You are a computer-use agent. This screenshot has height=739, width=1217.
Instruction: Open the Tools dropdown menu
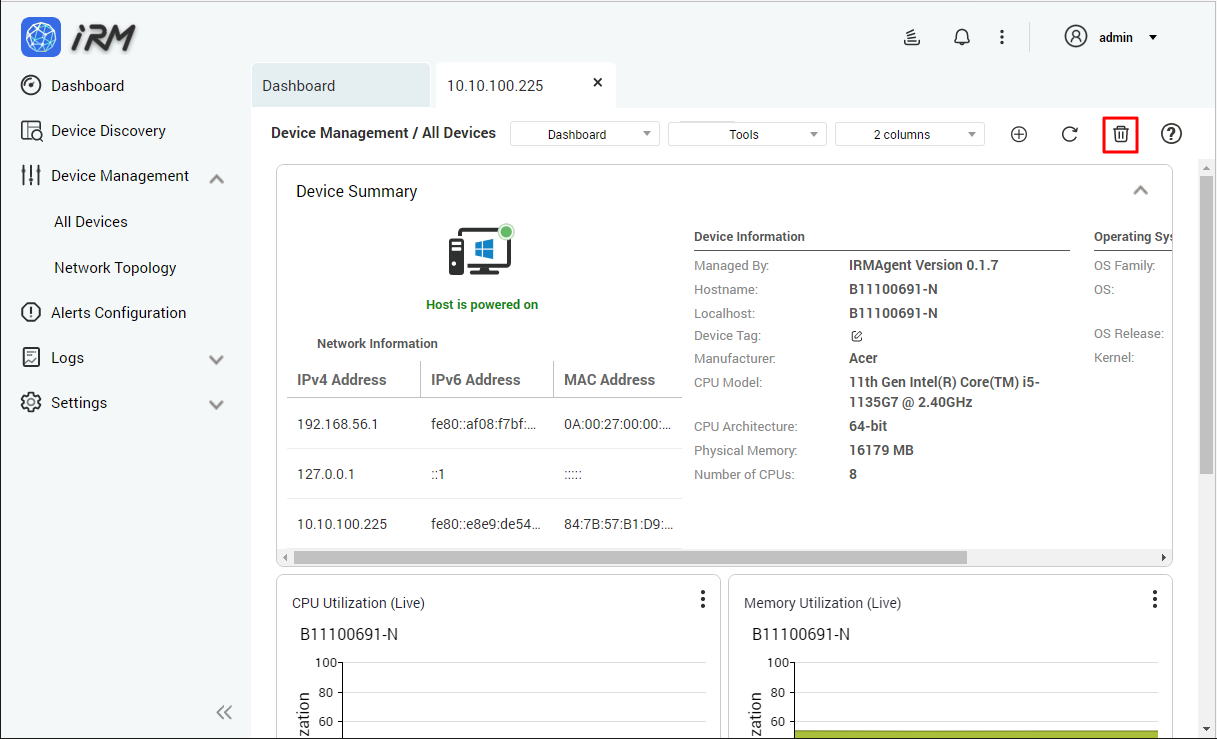click(x=746, y=133)
